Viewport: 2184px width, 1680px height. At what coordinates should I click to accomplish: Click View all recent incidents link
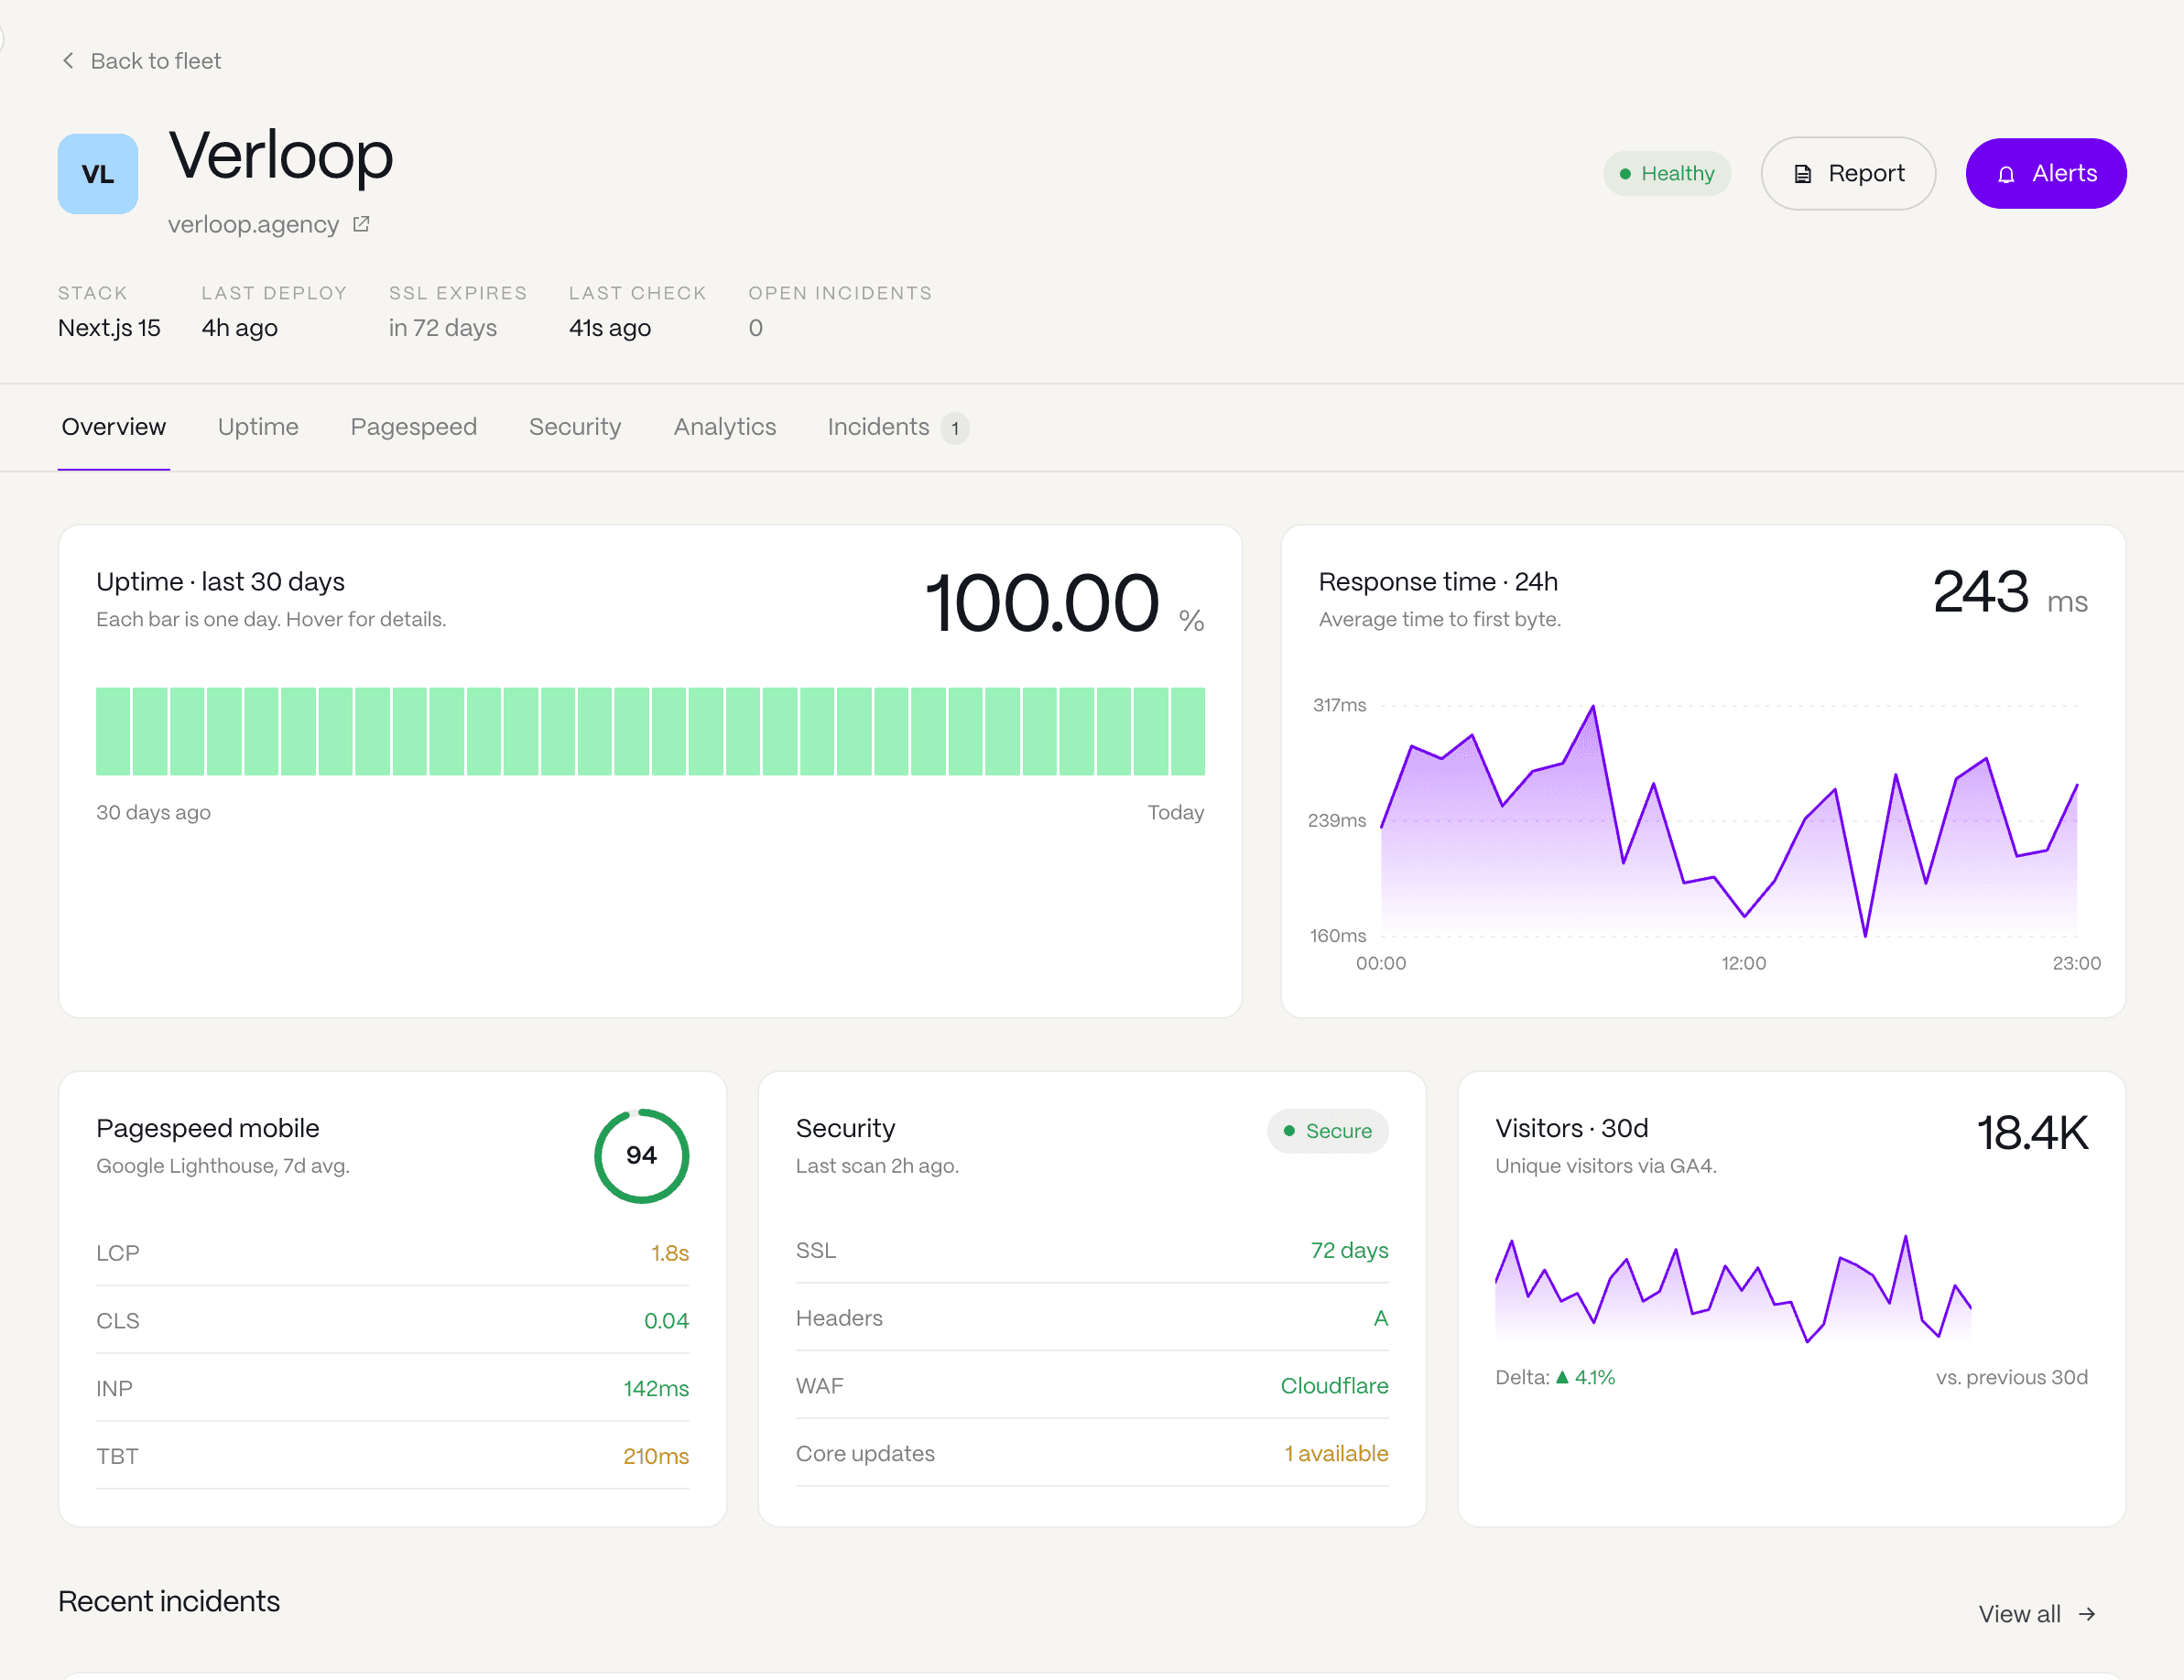pos(2019,1614)
